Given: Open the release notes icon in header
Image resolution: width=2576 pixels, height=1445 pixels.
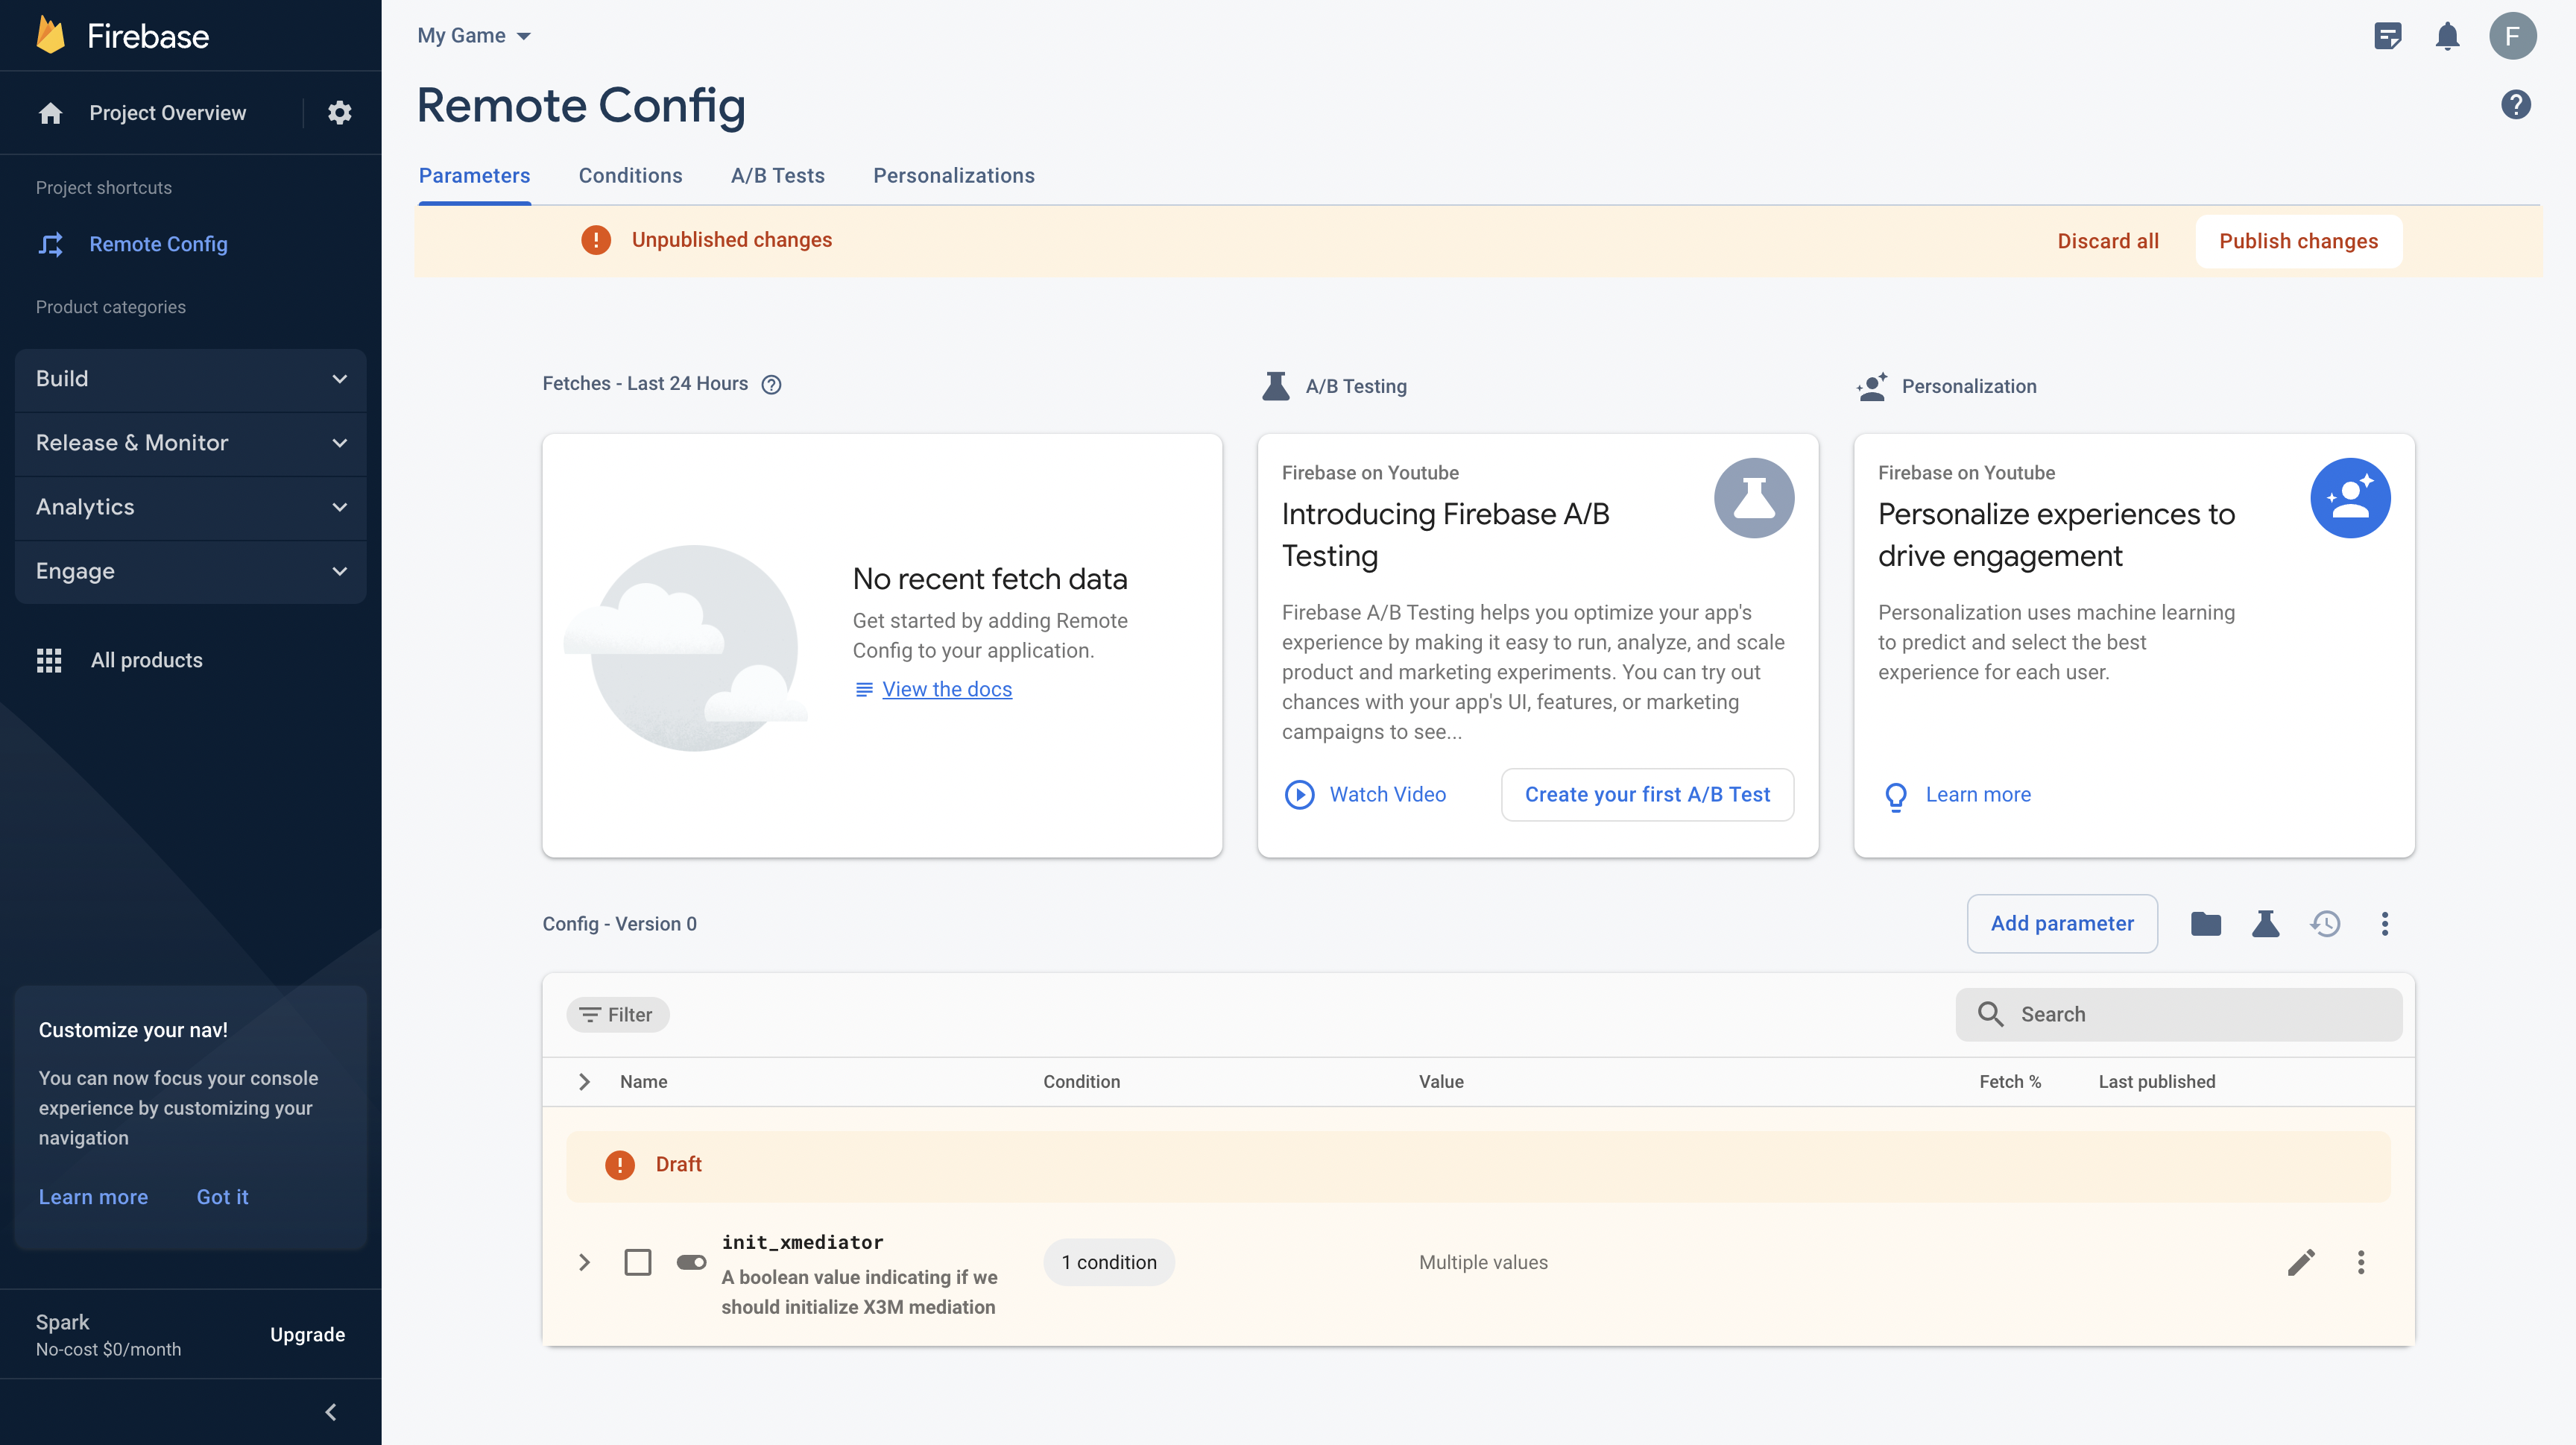Looking at the screenshot, I should coord(2387,37).
